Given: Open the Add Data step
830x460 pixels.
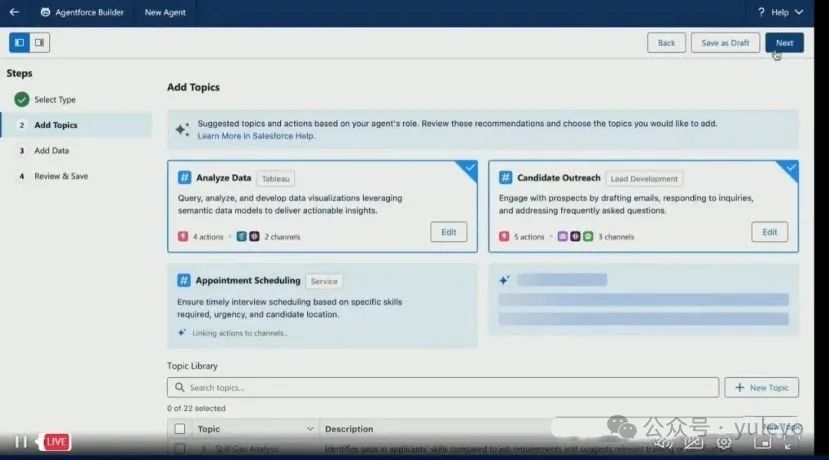Looking at the screenshot, I should pyautogui.click(x=51, y=150).
